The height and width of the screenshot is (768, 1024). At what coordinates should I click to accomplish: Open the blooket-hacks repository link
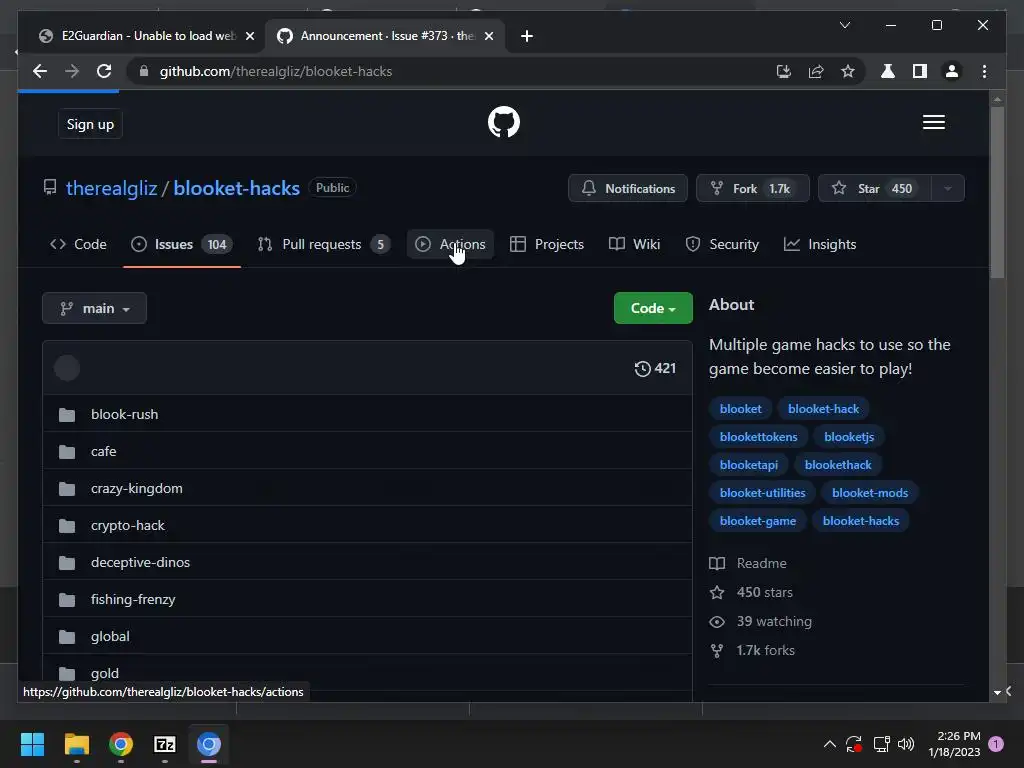236,188
